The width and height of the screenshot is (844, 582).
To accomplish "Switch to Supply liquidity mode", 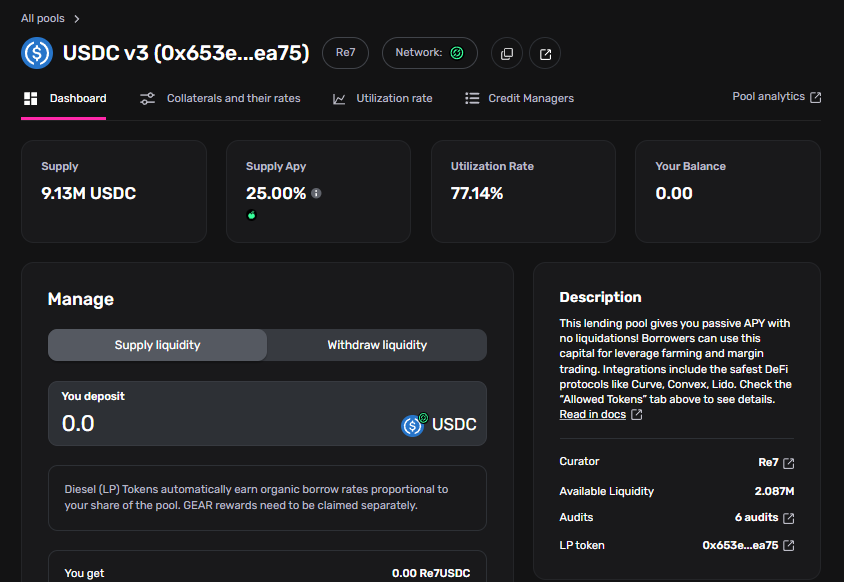I will [158, 345].
